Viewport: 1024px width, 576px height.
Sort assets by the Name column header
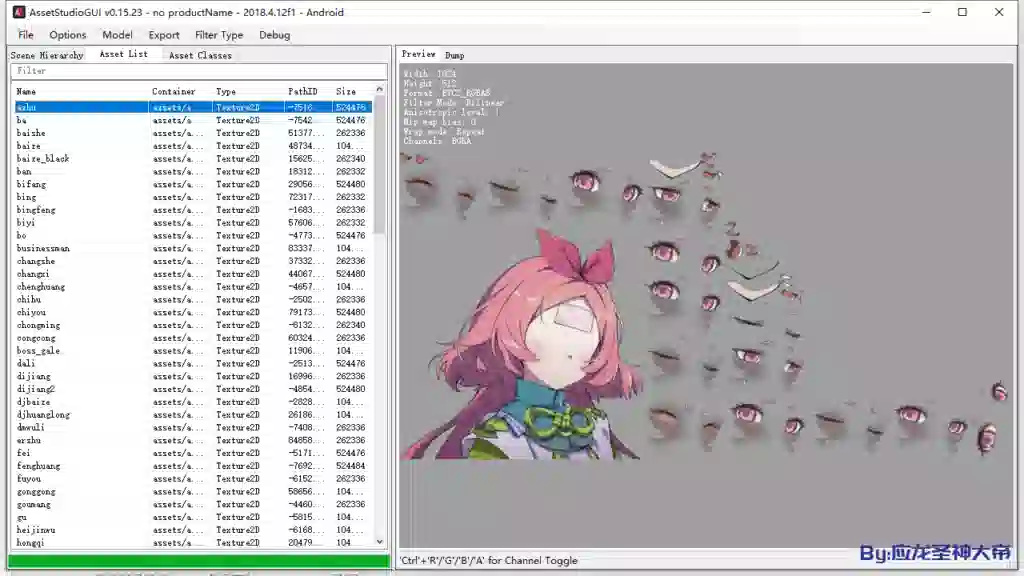tap(82, 91)
